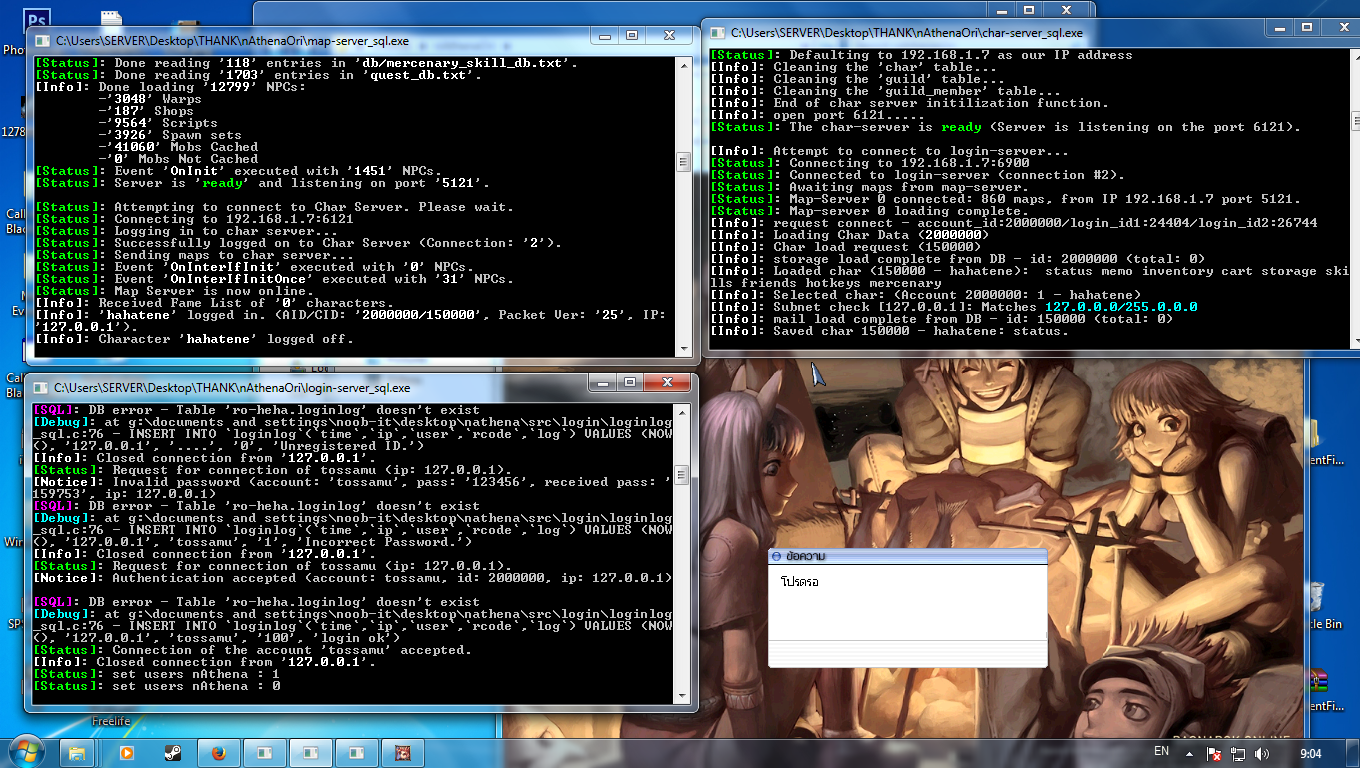
Task: Close the login-server_sql.exe window
Action: coord(665,381)
